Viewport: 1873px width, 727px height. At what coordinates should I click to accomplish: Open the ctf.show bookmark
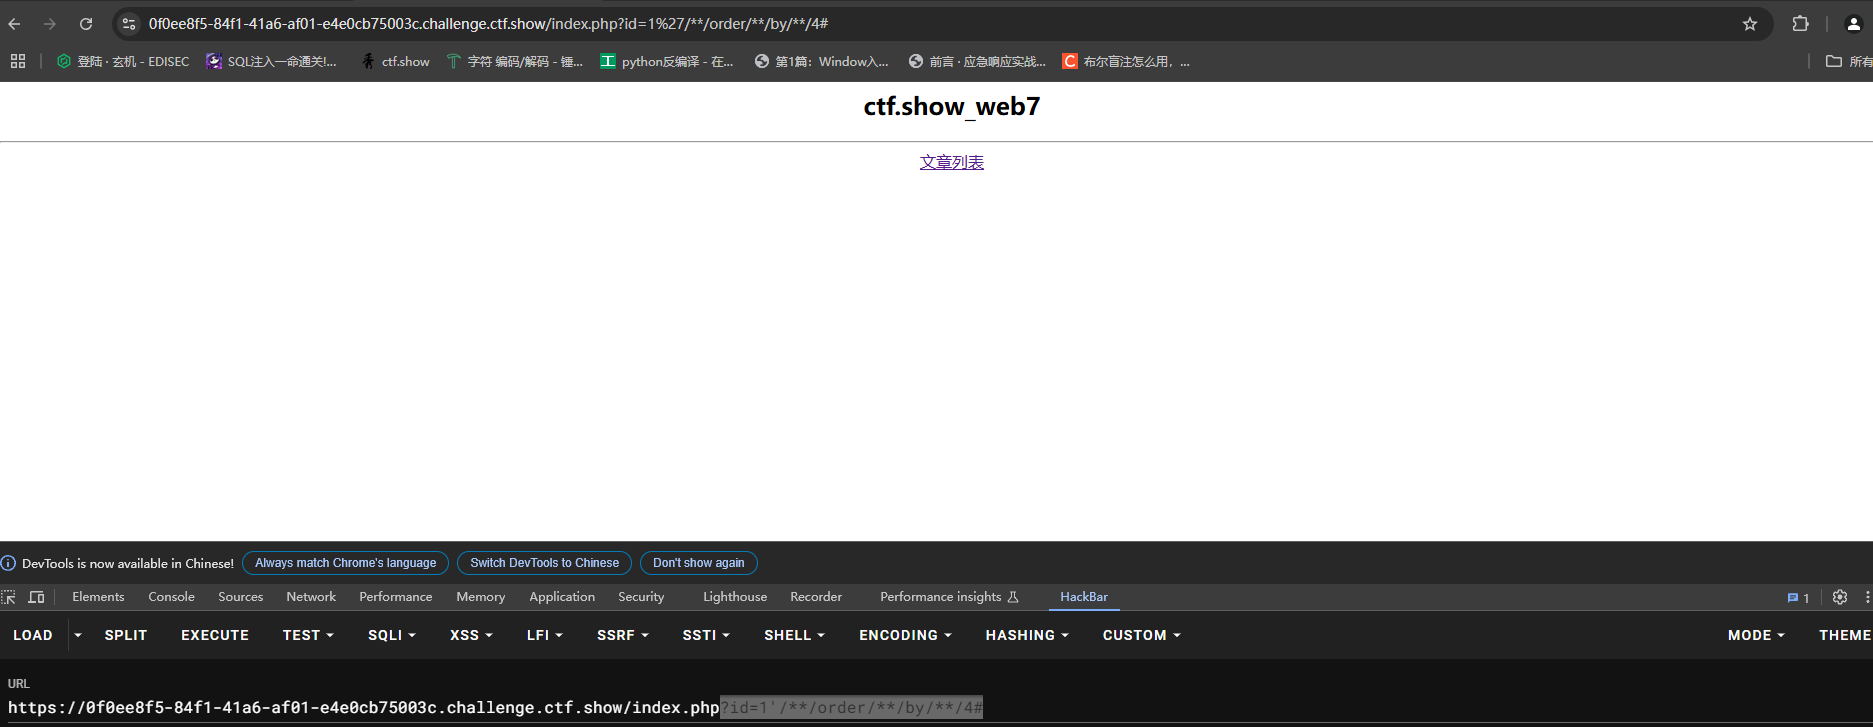pyautogui.click(x=396, y=61)
